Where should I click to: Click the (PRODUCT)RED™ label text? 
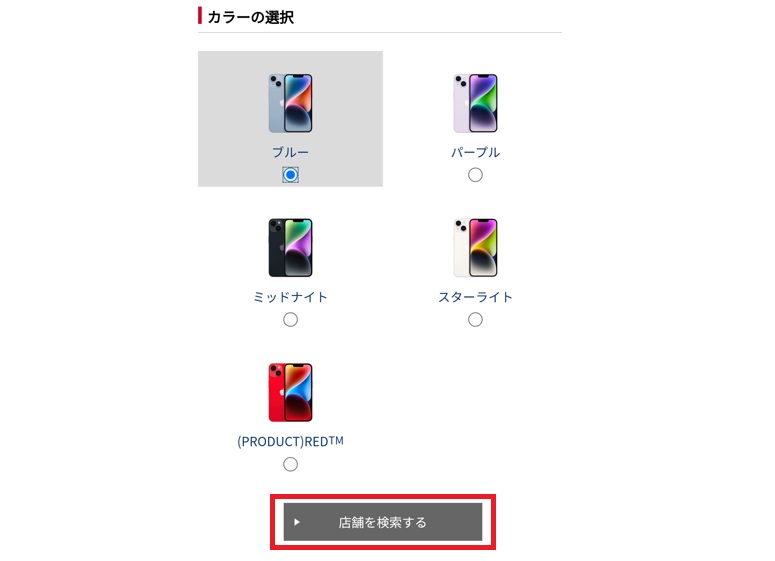click(x=290, y=441)
